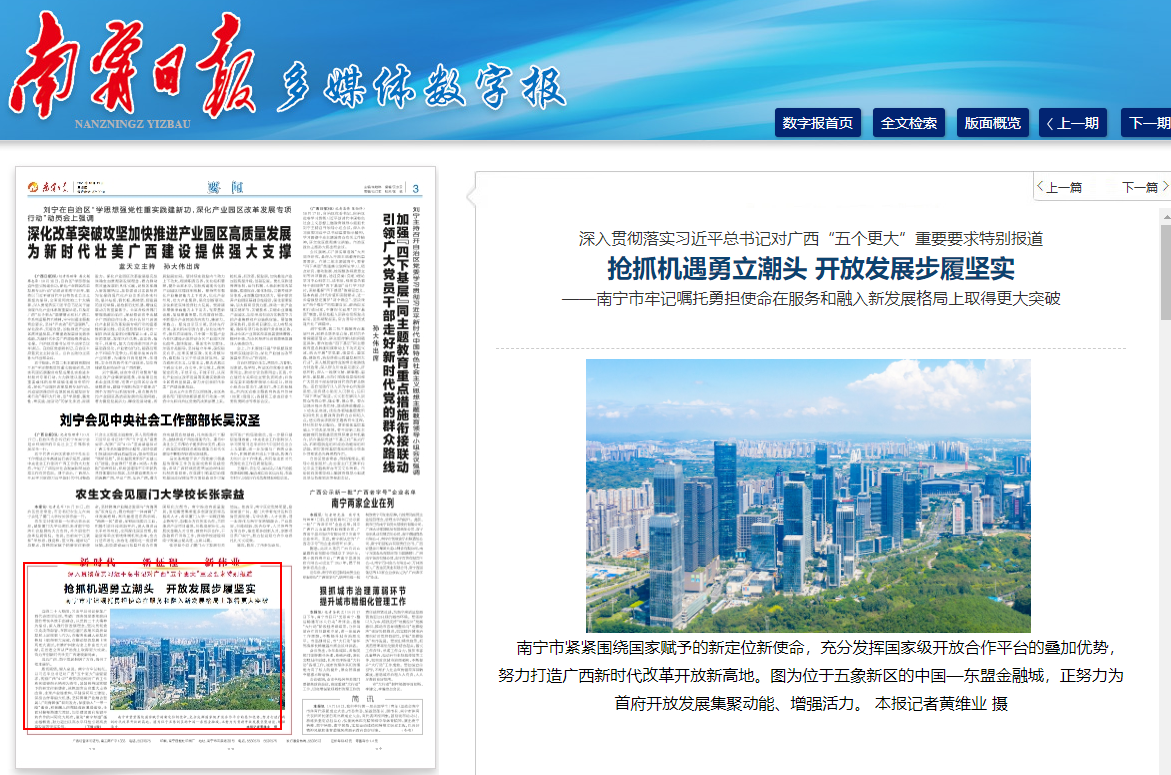Open the 数字报首页 home page
Viewport: 1171px width, 775px height.
[x=818, y=123]
